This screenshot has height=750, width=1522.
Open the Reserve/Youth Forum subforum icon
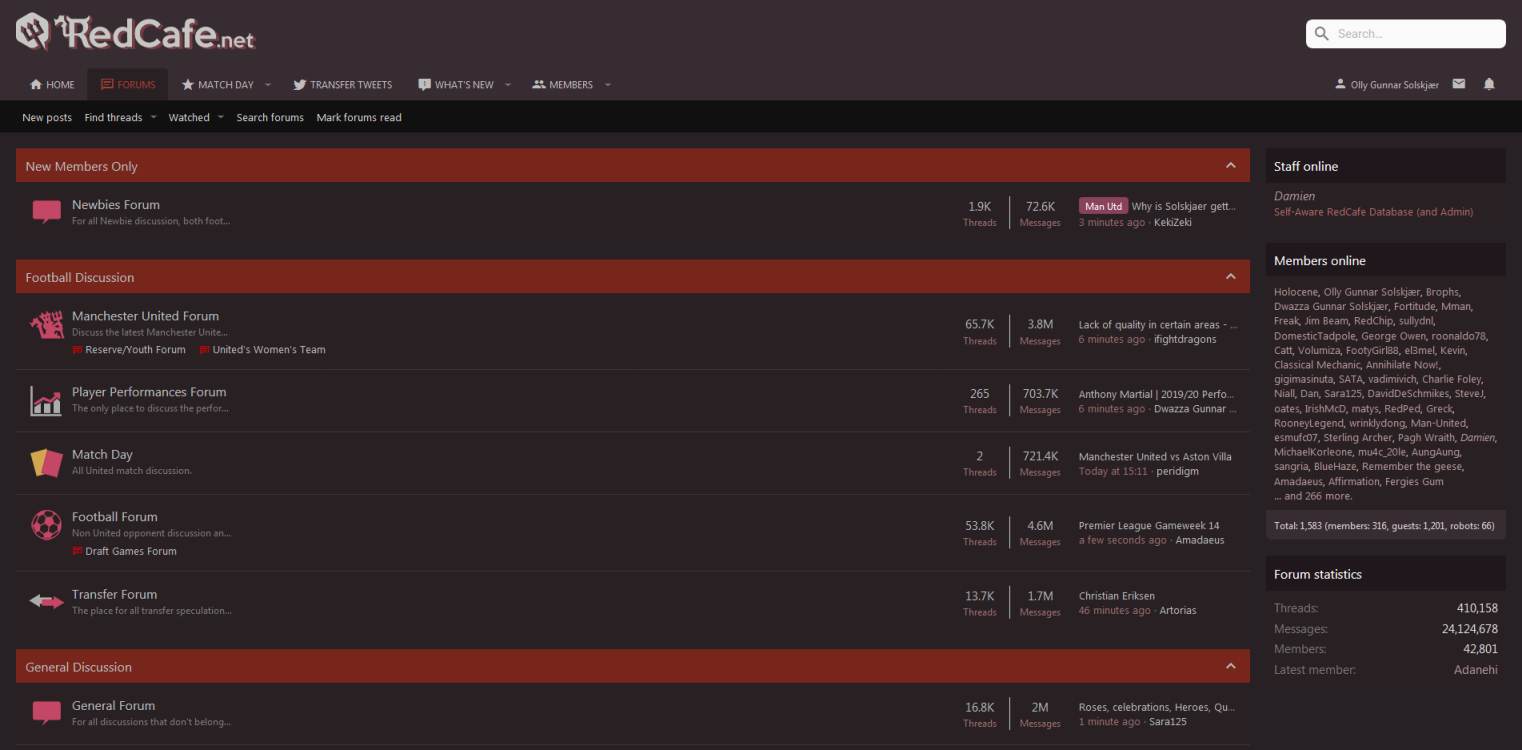pos(77,349)
